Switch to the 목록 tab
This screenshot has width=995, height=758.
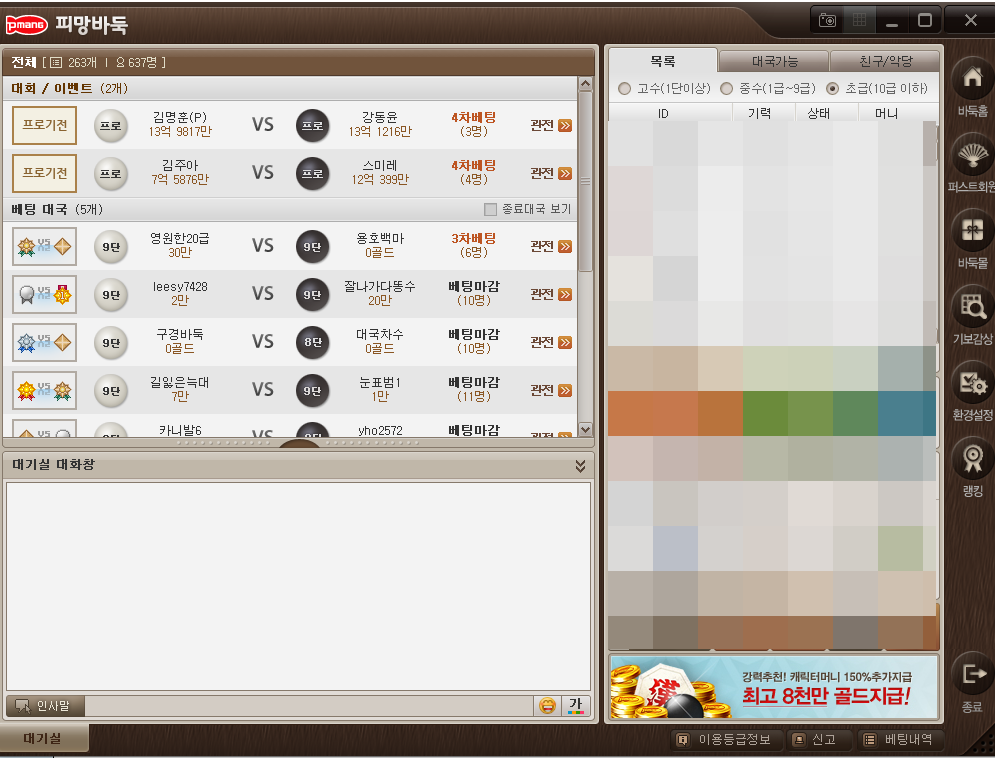(x=662, y=61)
